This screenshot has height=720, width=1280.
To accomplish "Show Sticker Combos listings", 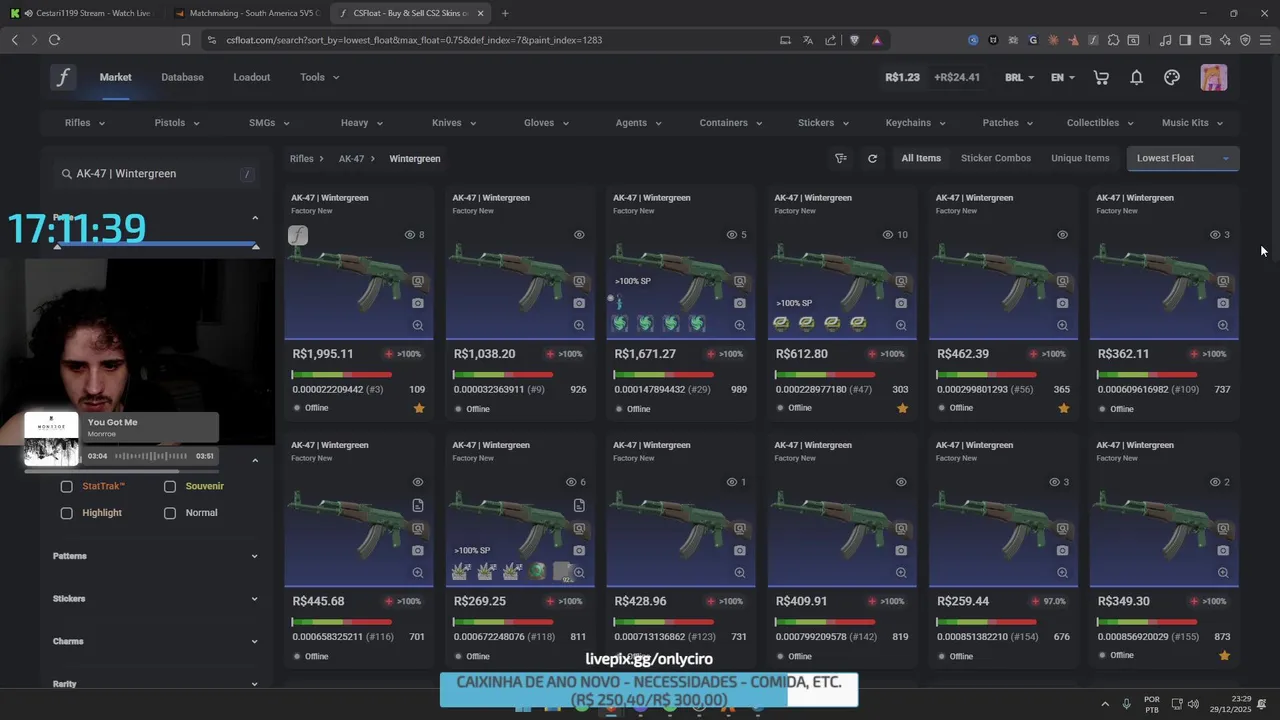I will [x=996, y=158].
